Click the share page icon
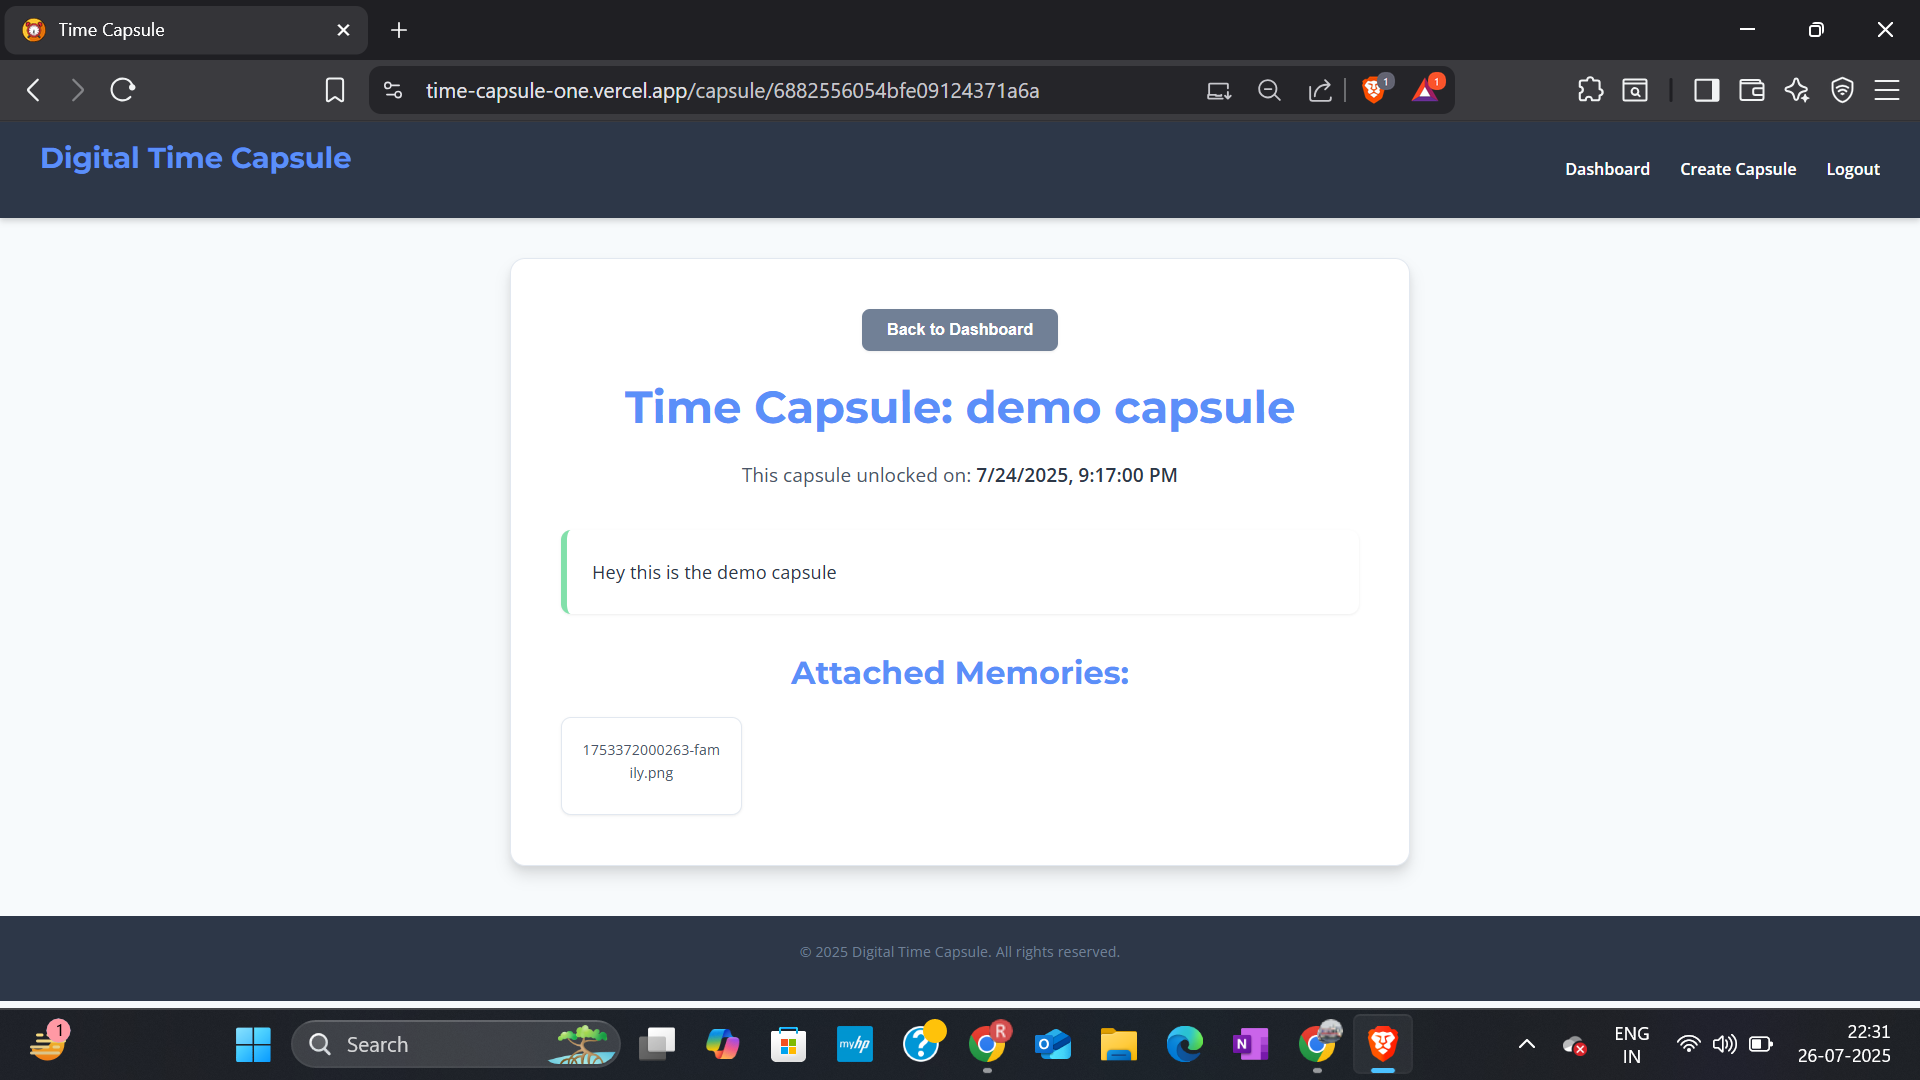 pos(1320,91)
